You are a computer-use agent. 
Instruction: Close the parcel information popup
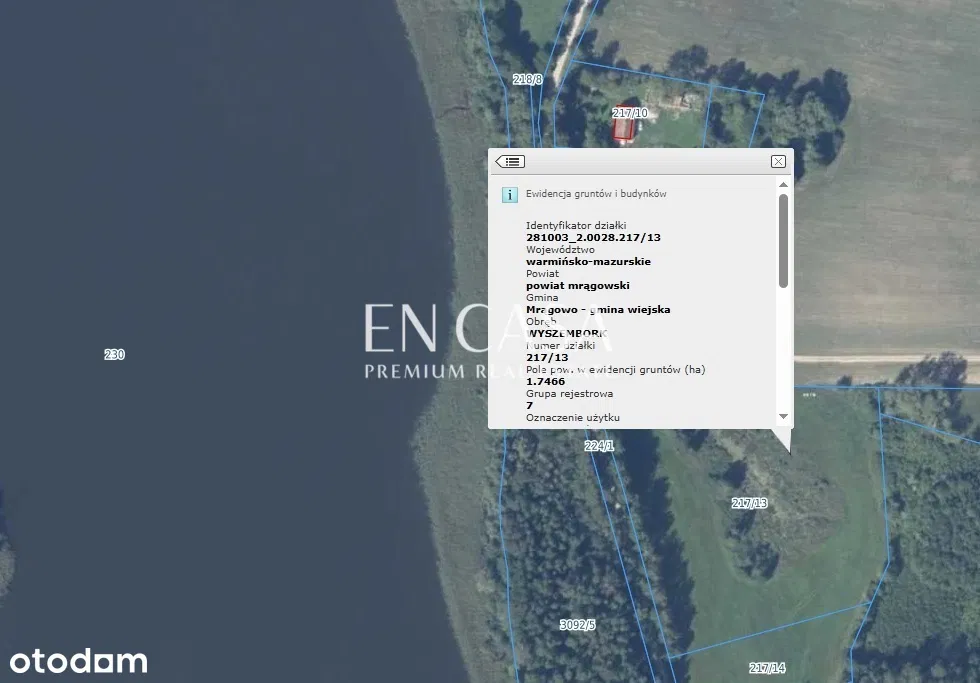coord(778,162)
